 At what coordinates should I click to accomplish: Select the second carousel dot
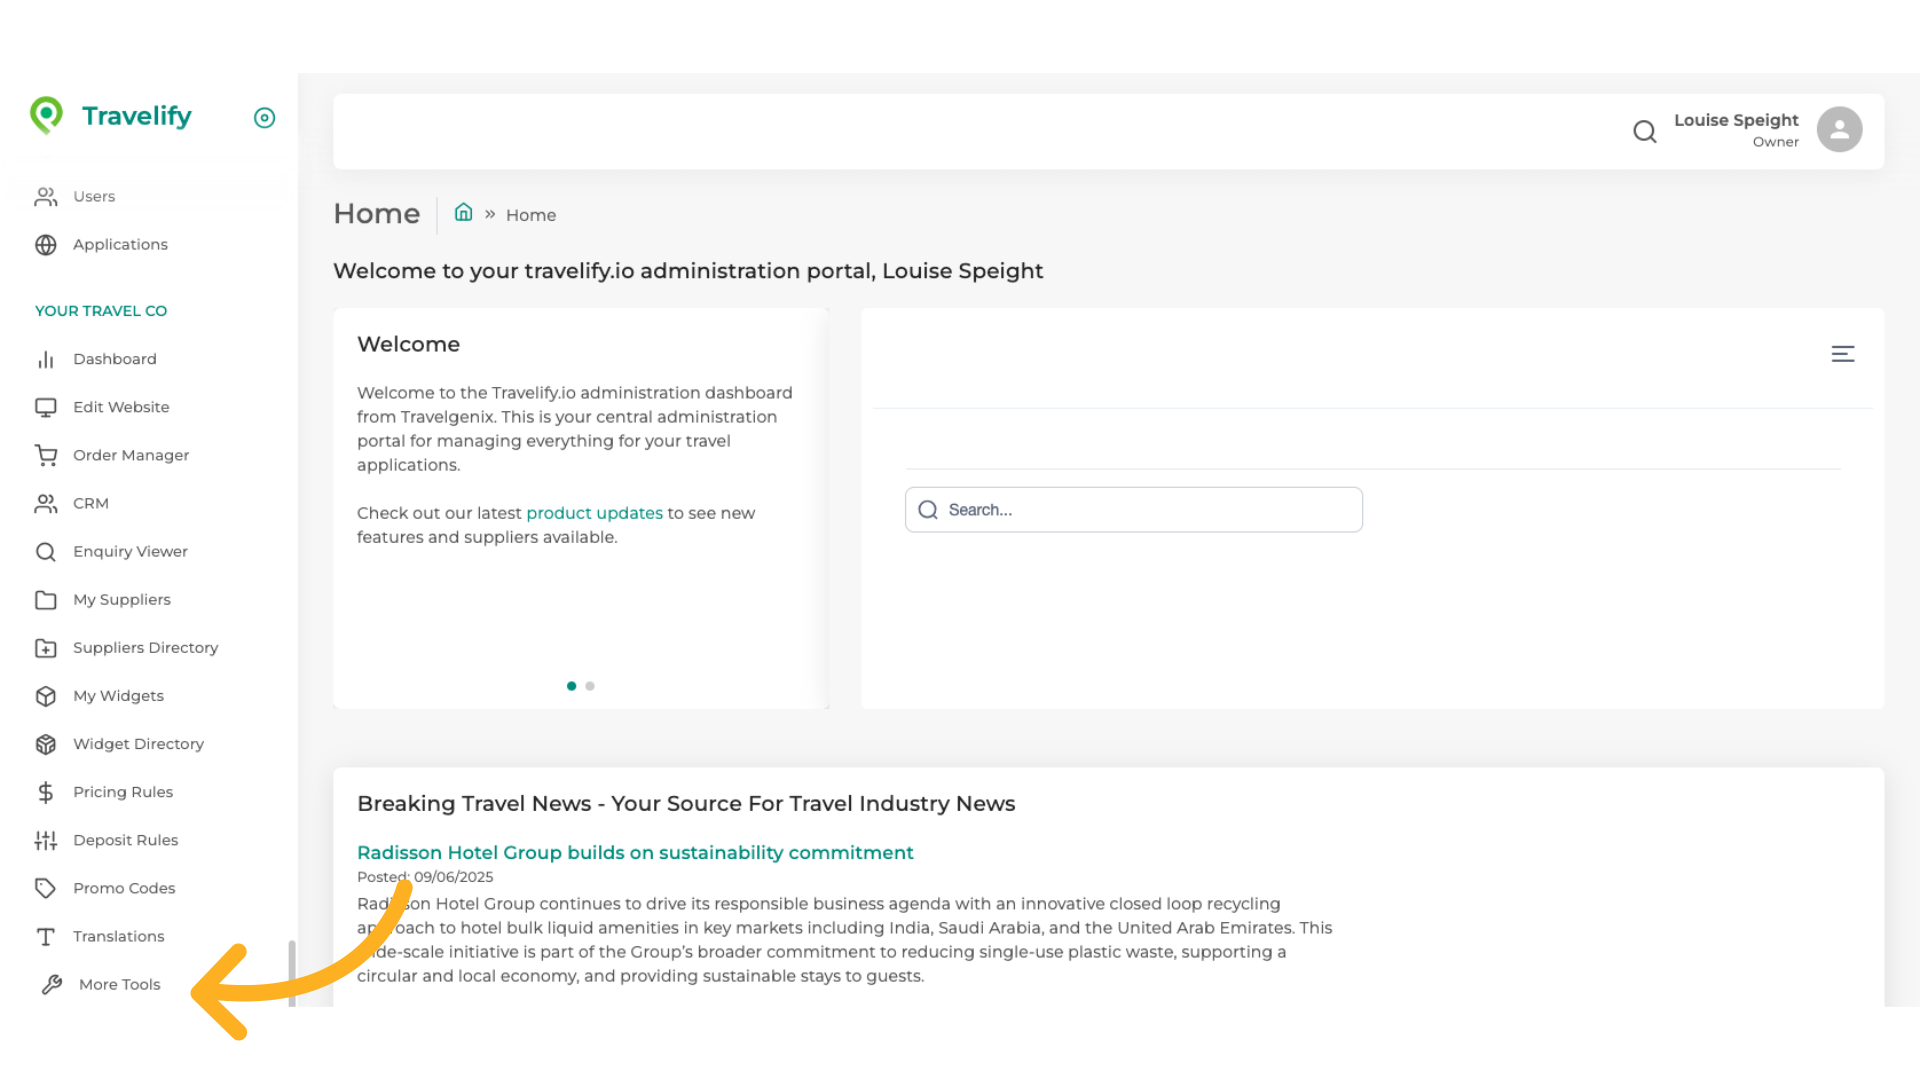click(590, 686)
